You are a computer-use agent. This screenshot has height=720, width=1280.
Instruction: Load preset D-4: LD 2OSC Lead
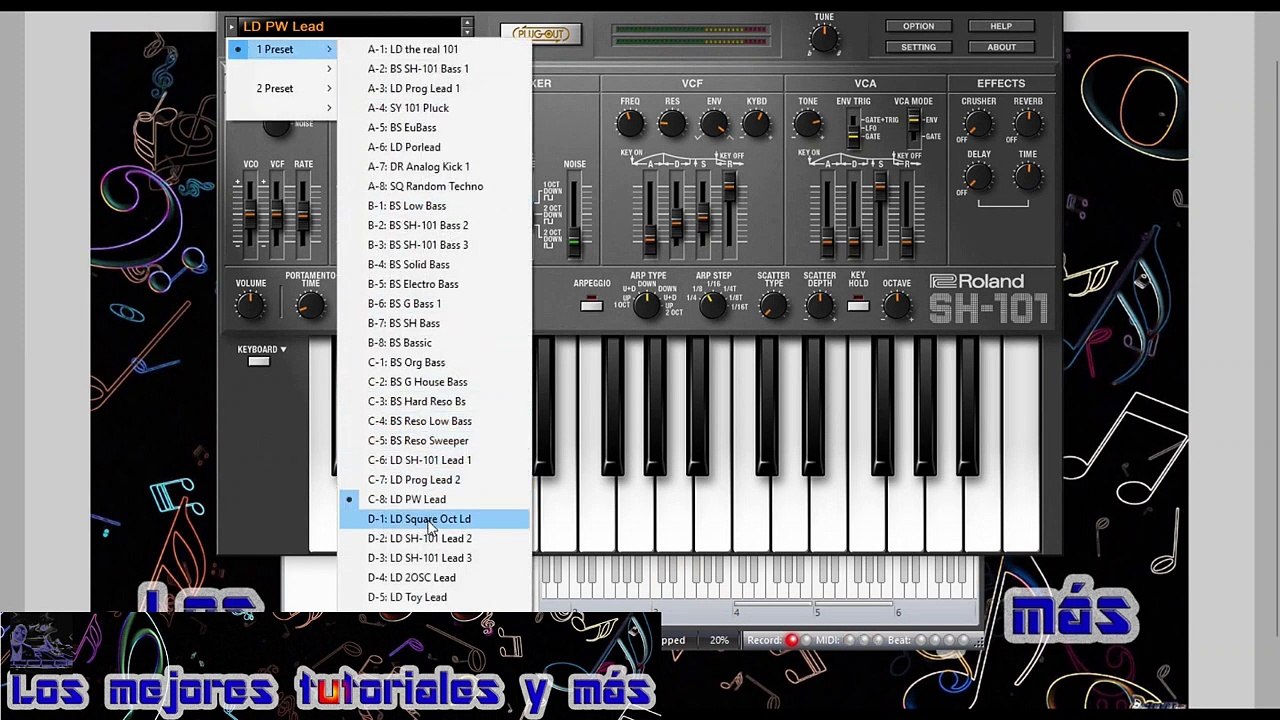(x=434, y=578)
